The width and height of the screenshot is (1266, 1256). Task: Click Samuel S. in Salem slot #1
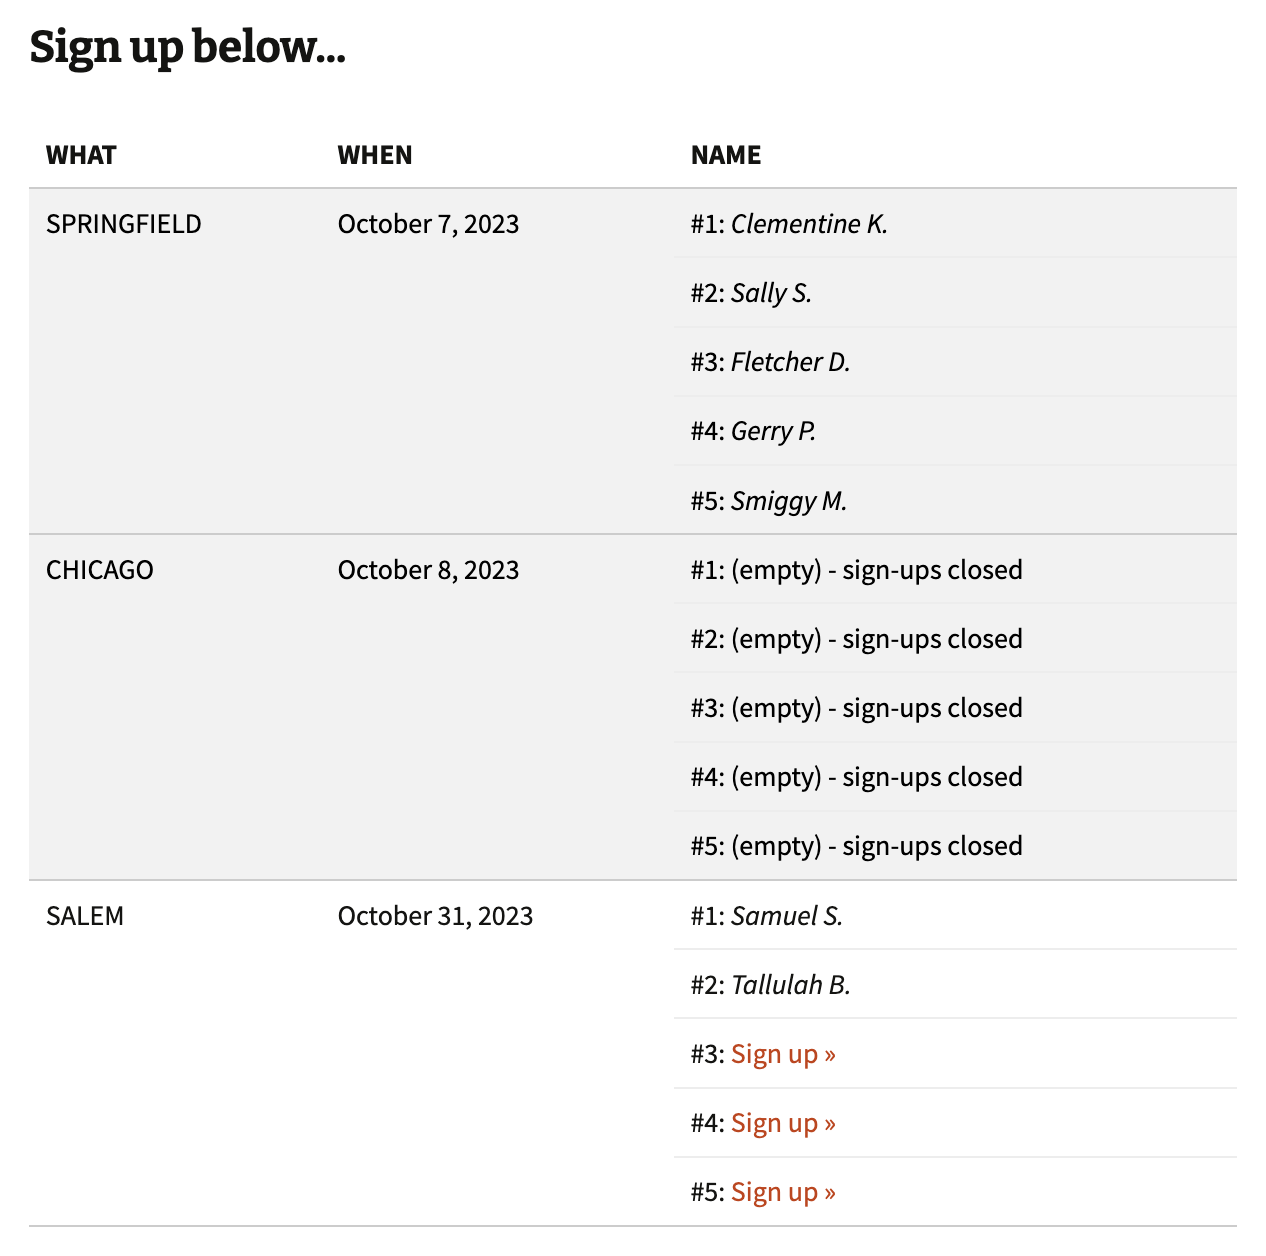(787, 916)
